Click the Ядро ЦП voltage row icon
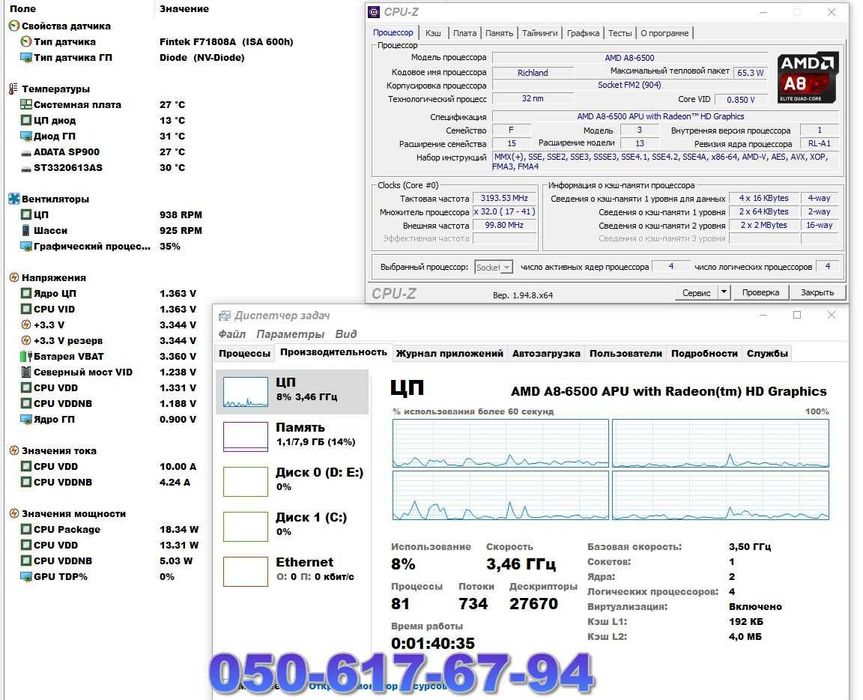The image size is (863, 700). 25,293
